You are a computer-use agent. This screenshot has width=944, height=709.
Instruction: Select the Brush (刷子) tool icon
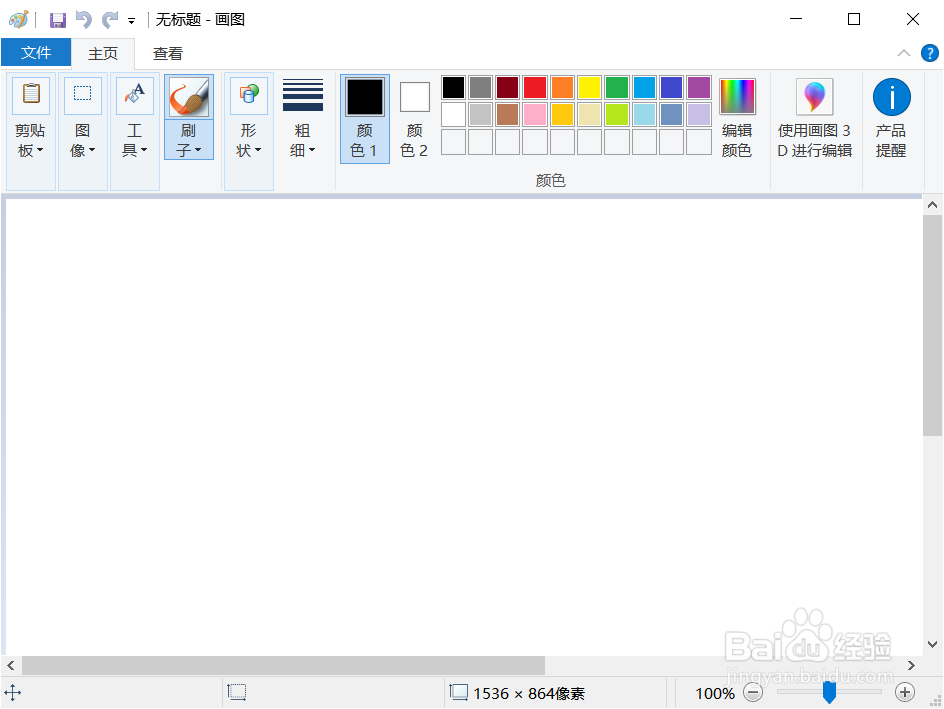click(x=188, y=96)
